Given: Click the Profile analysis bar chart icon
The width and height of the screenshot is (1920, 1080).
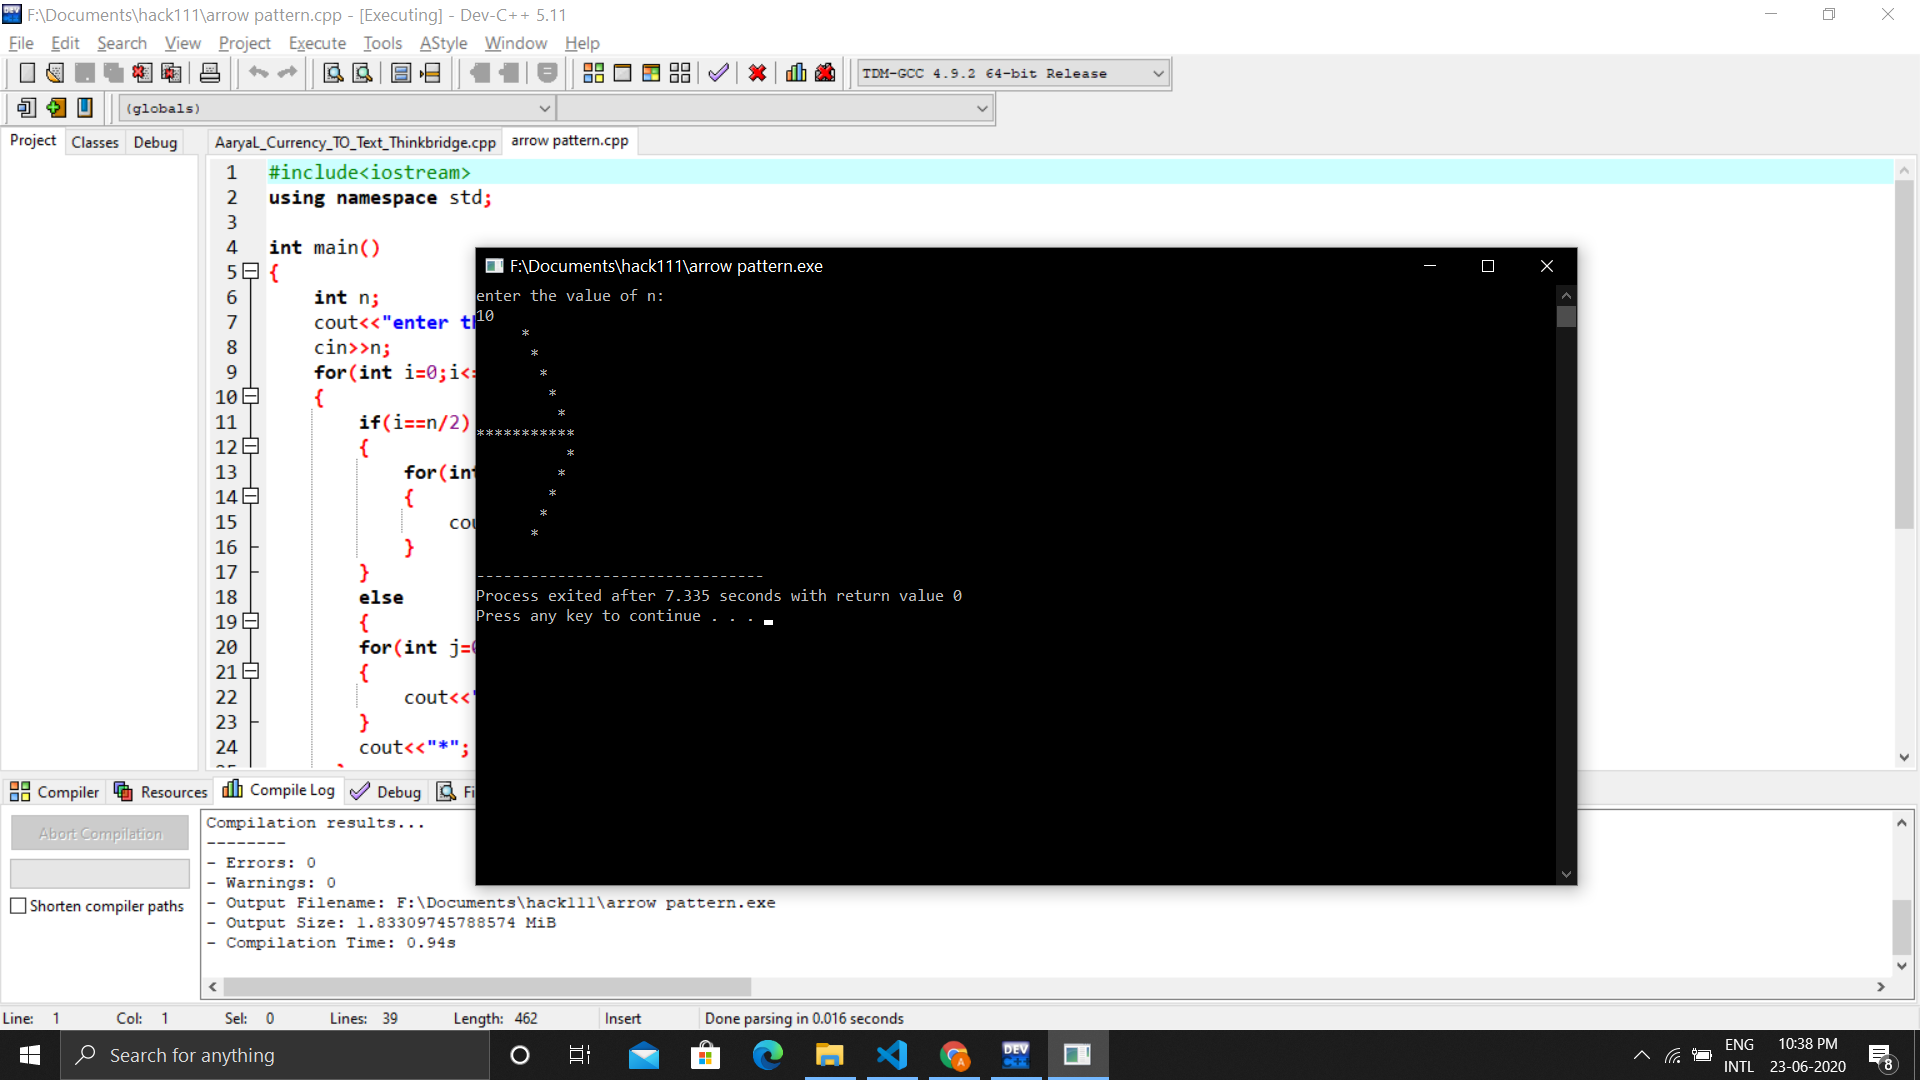Looking at the screenshot, I should tap(796, 73).
